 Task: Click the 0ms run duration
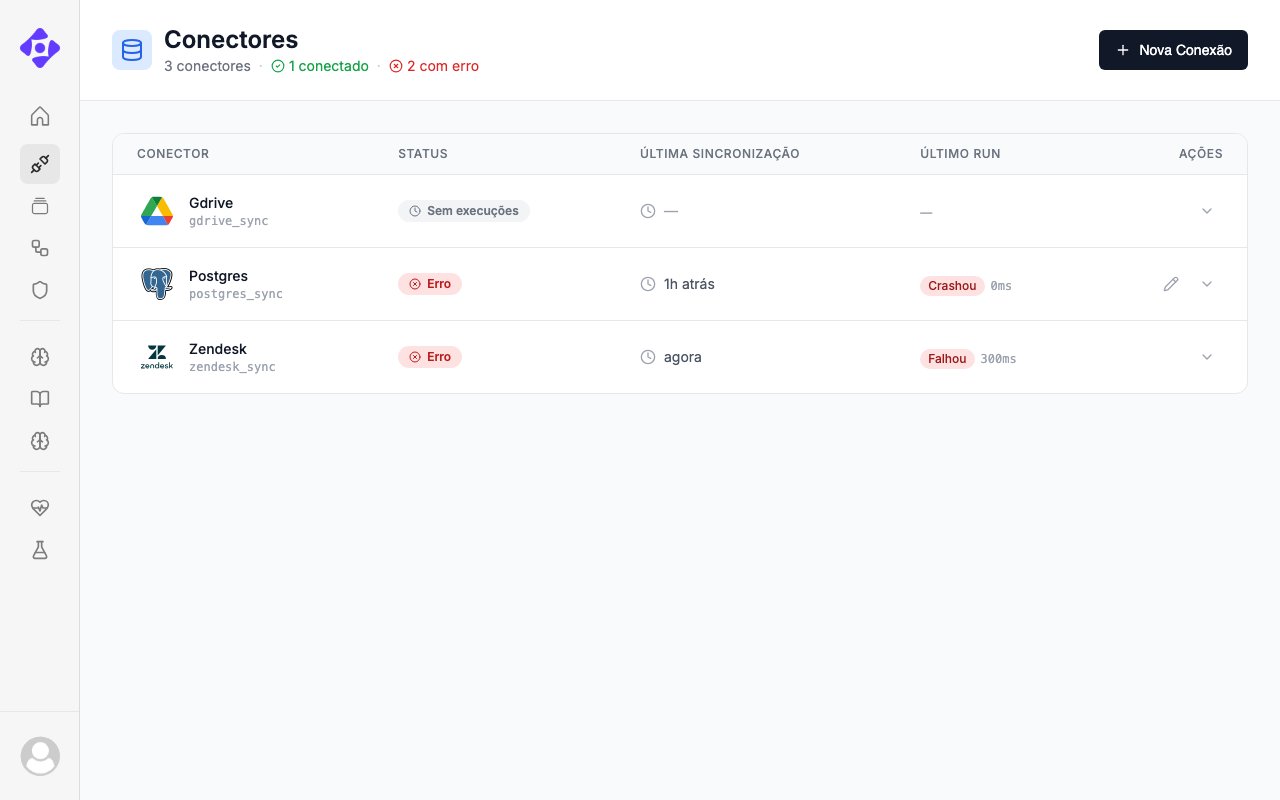pyautogui.click(x=1001, y=286)
